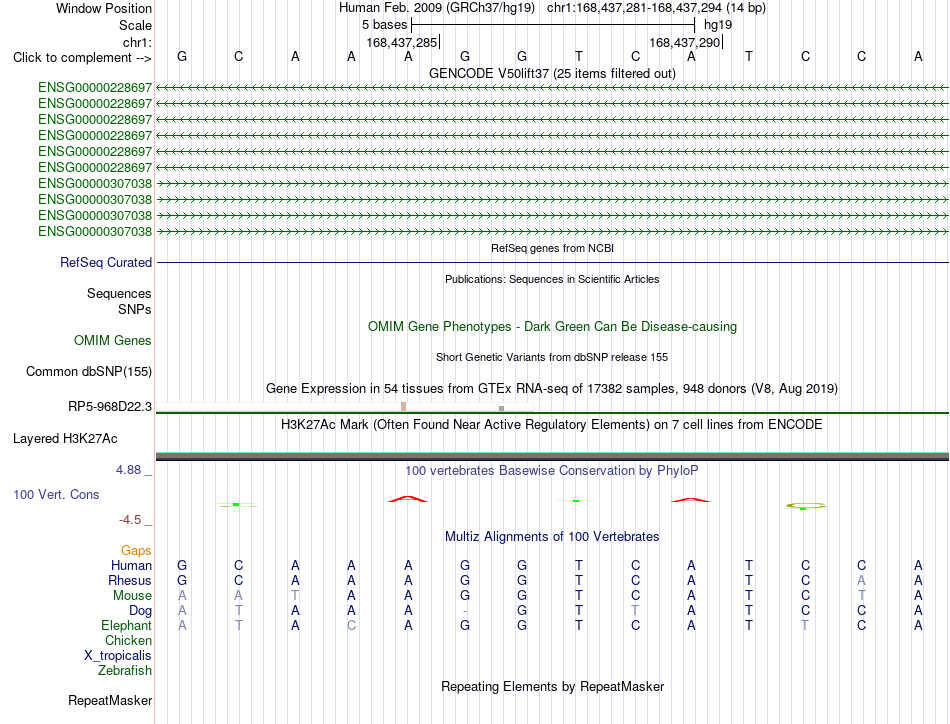Click coordinate tick 168,437,290
This screenshot has width=950, height=724.
pyautogui.click(x=685, y=42)
